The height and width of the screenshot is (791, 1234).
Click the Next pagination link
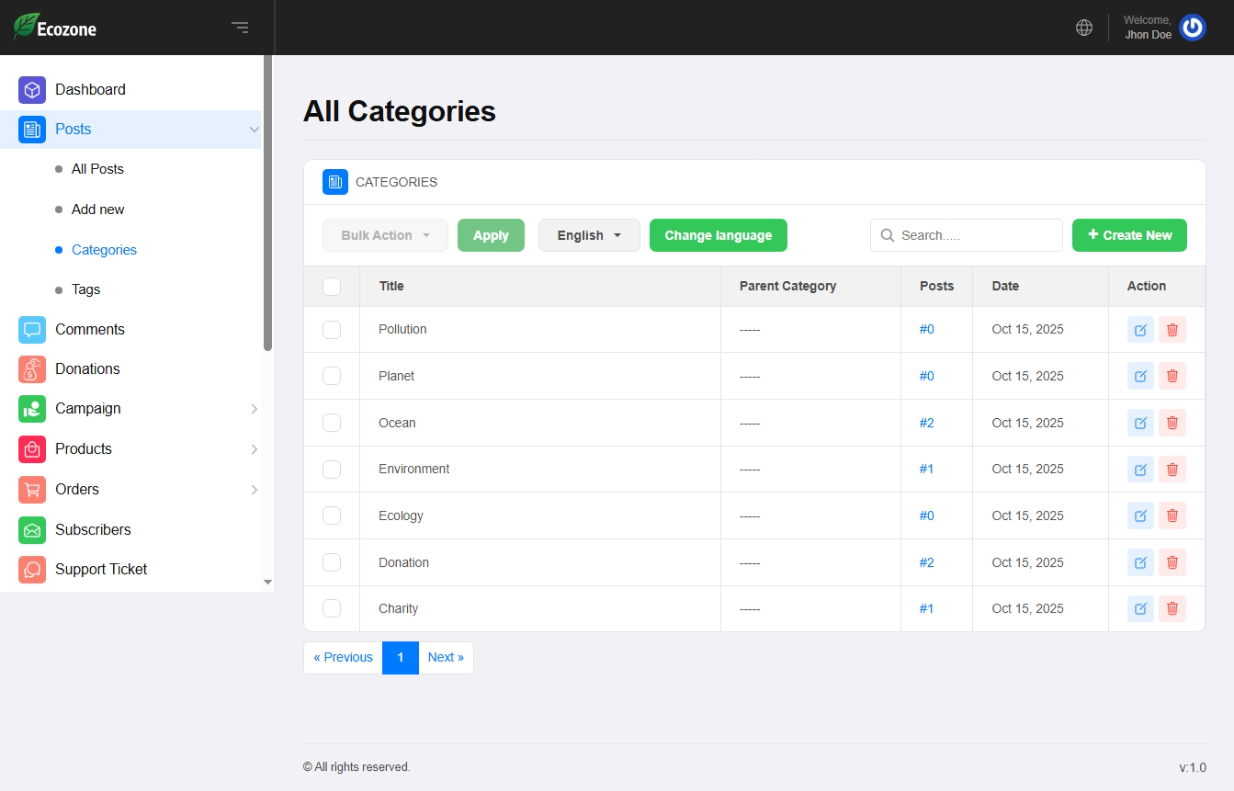tap(445, 658)
